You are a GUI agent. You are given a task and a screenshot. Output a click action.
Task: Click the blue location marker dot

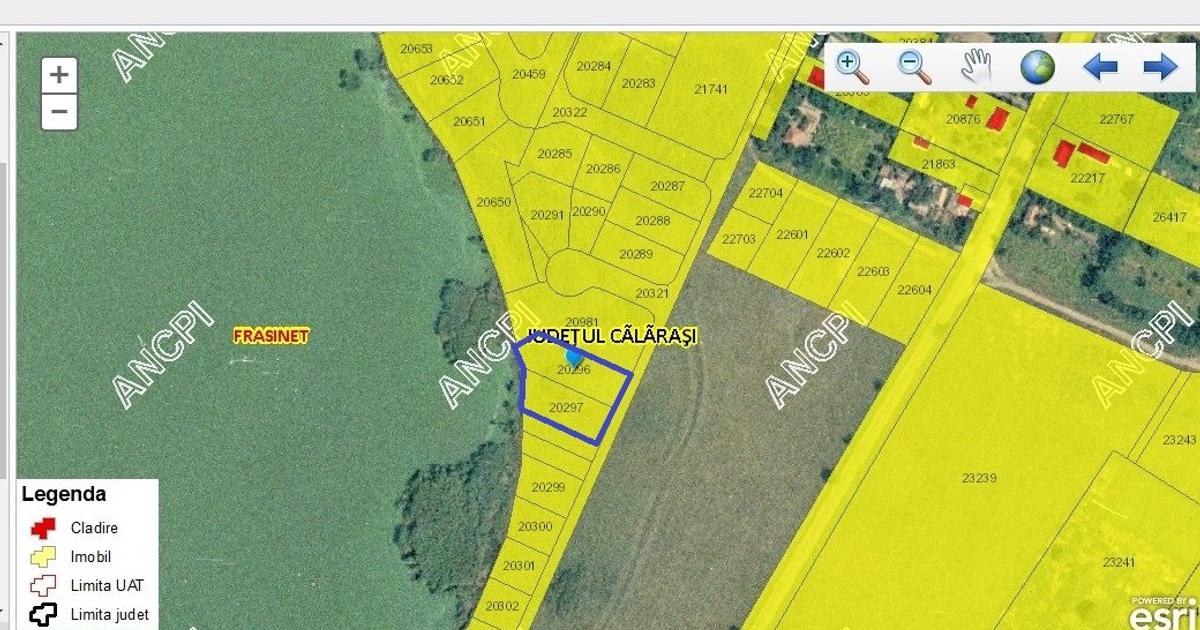pos(573,355)
